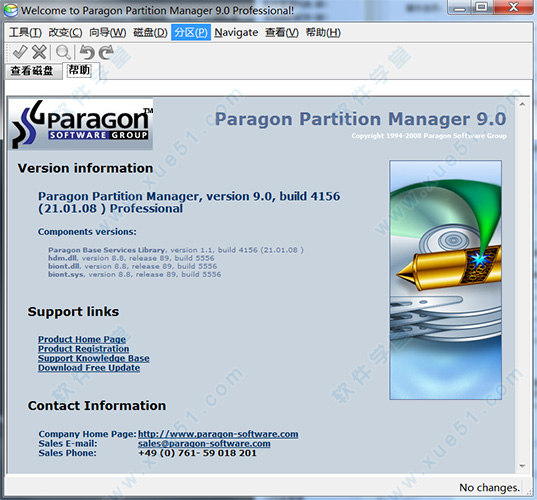537x500 pixels.
Task: Click the 'Version information' heading
Action: click(85, 168)
